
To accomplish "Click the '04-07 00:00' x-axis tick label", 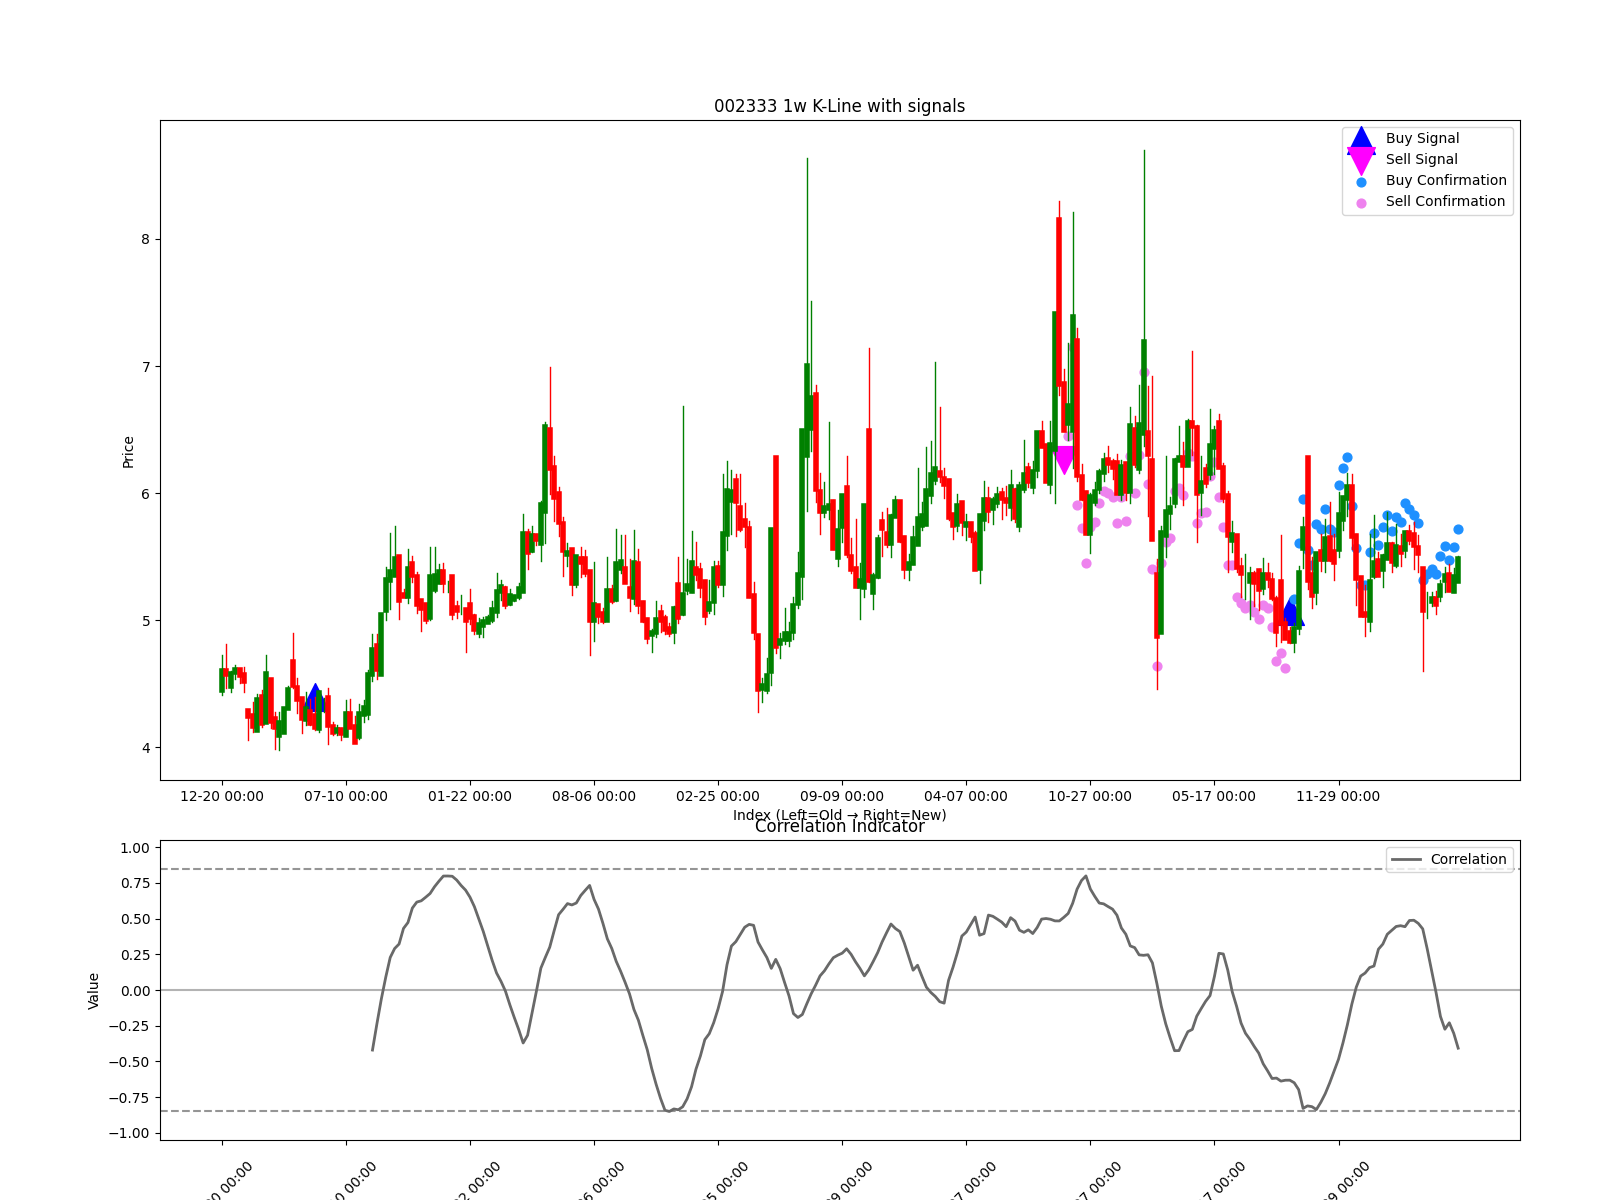I will click(x=966, y=796).
